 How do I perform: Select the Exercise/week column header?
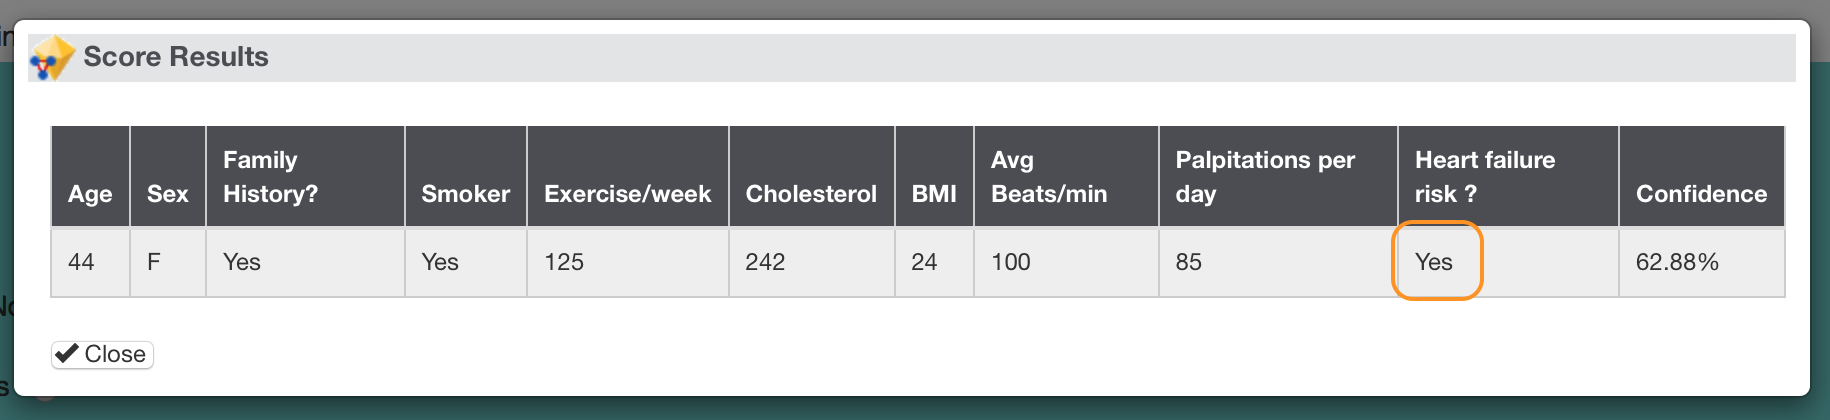628,176
